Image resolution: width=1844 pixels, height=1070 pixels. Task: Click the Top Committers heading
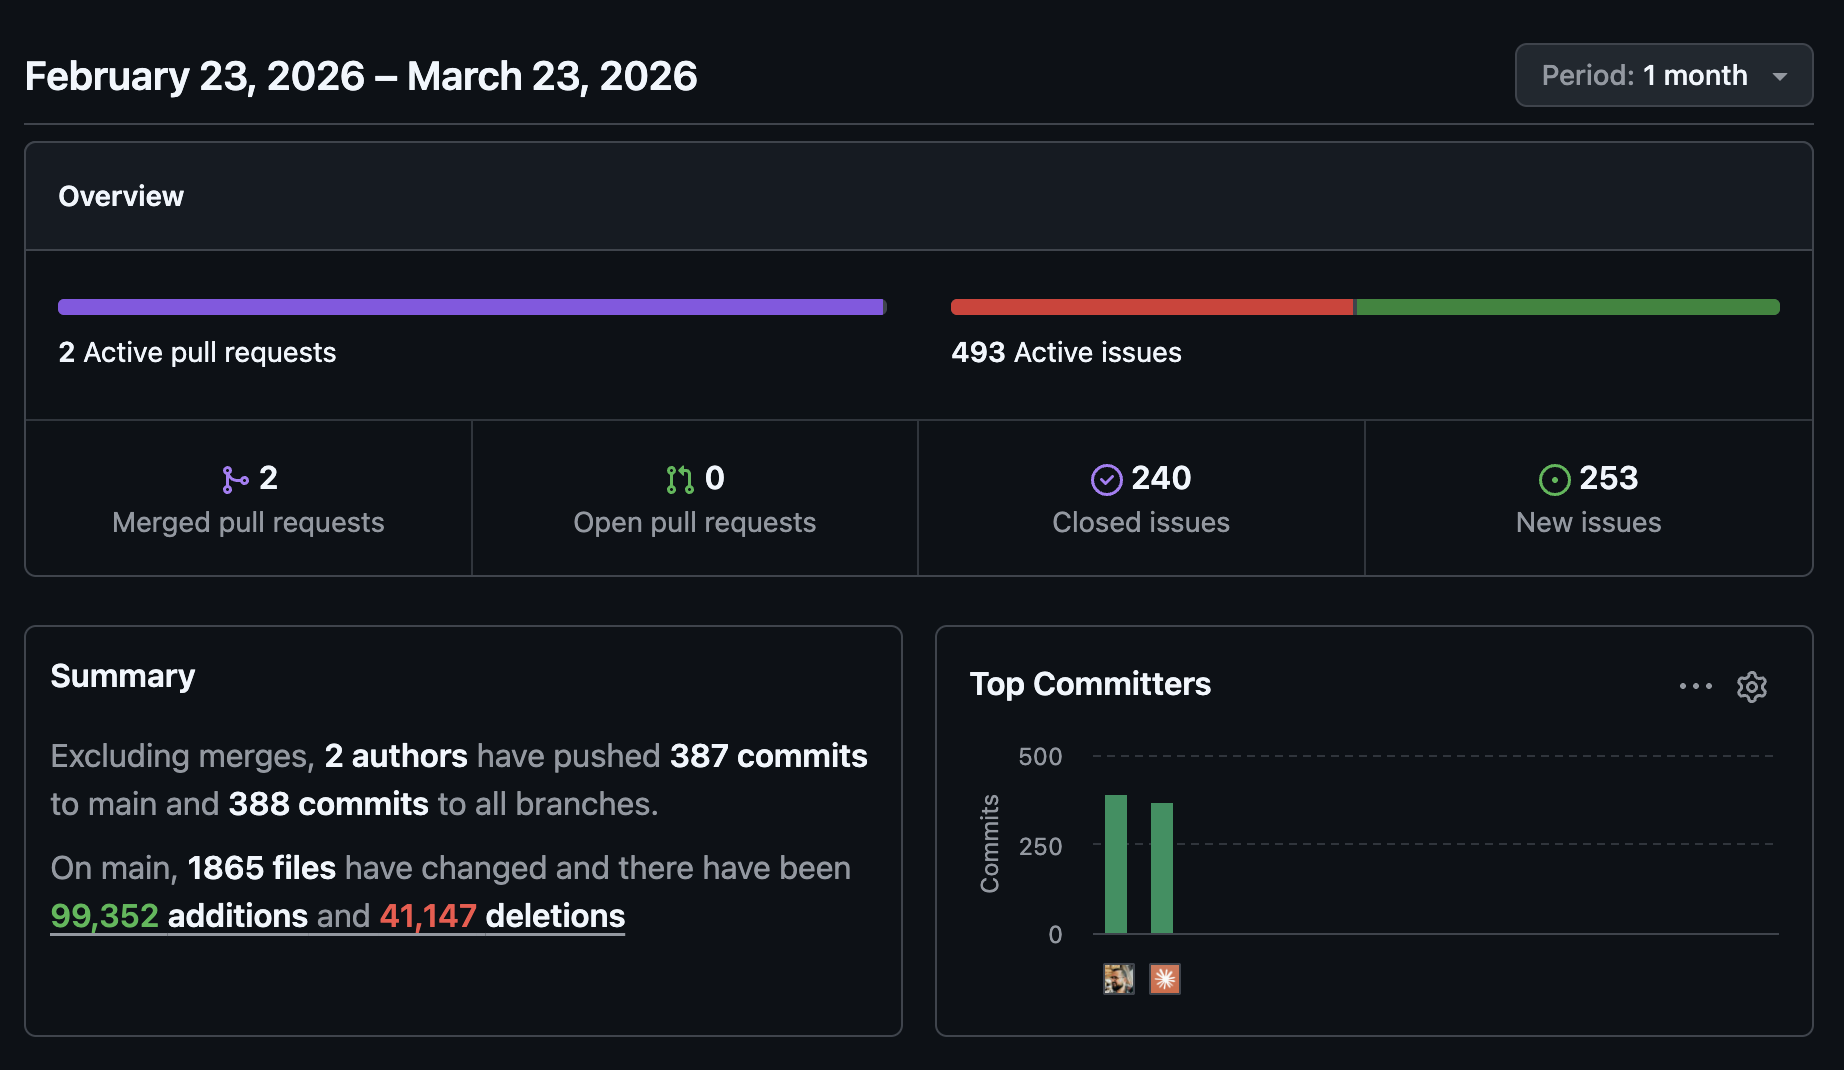click(1090, 684)
